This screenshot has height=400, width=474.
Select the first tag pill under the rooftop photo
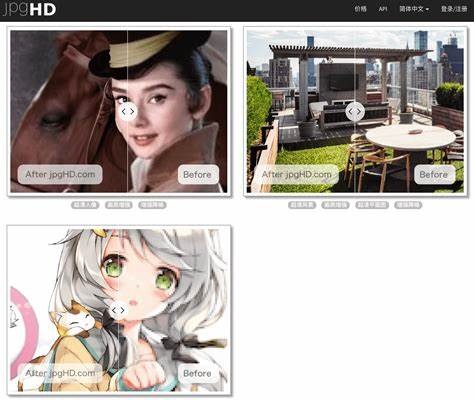(302, 205)
